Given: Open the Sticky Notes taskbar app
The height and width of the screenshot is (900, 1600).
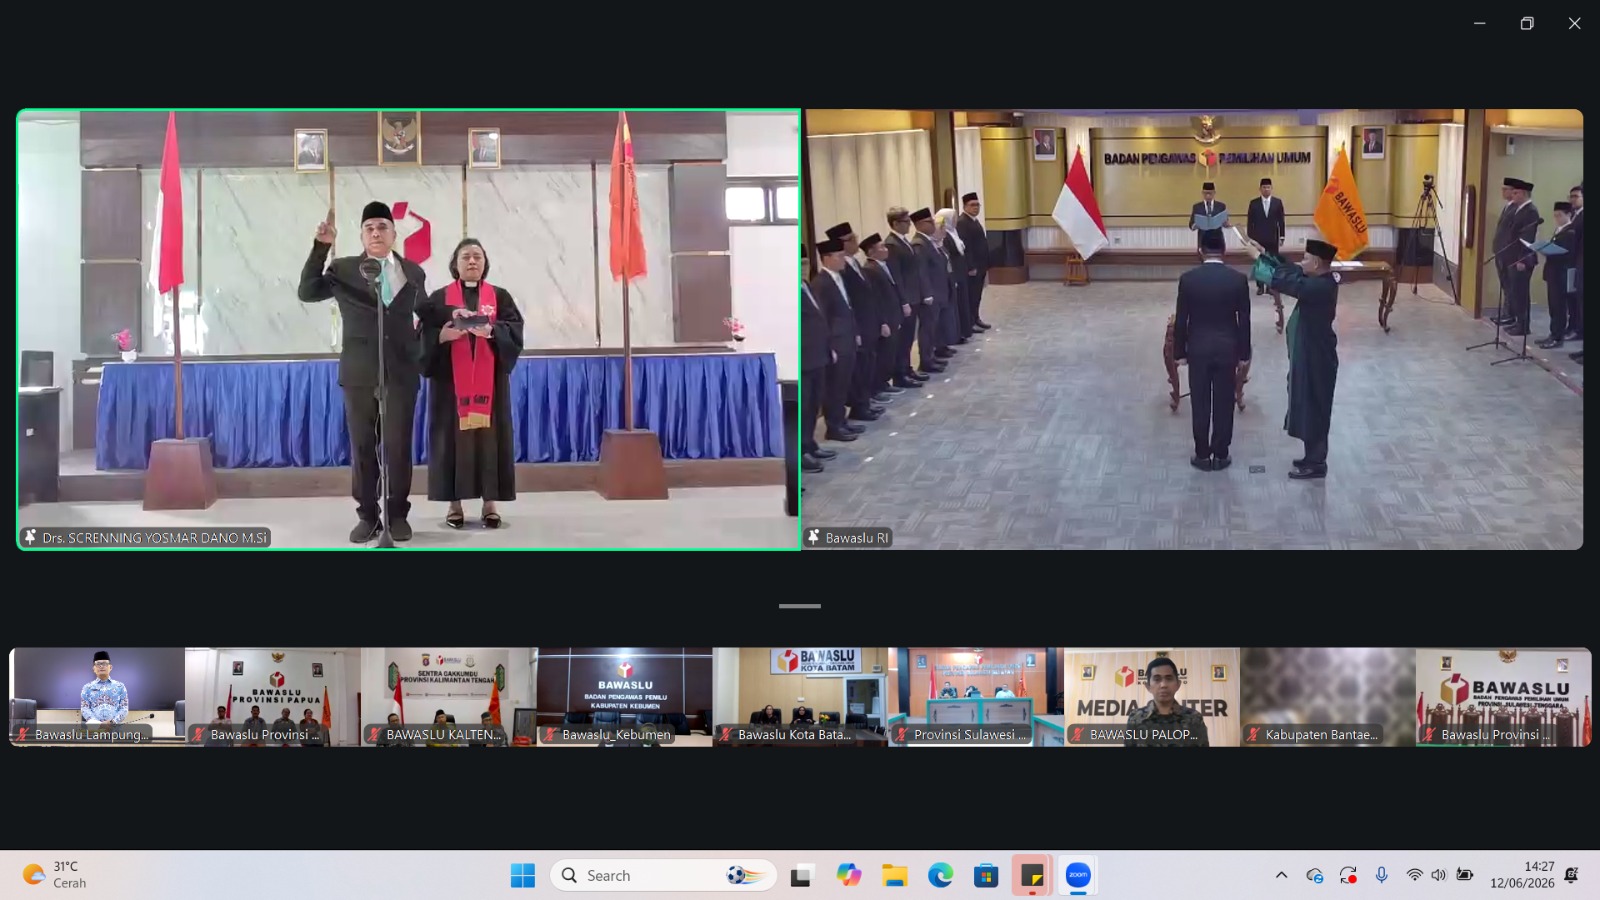Looking at the screenshot, I should pyautogui.click(x=1032, y=876).
